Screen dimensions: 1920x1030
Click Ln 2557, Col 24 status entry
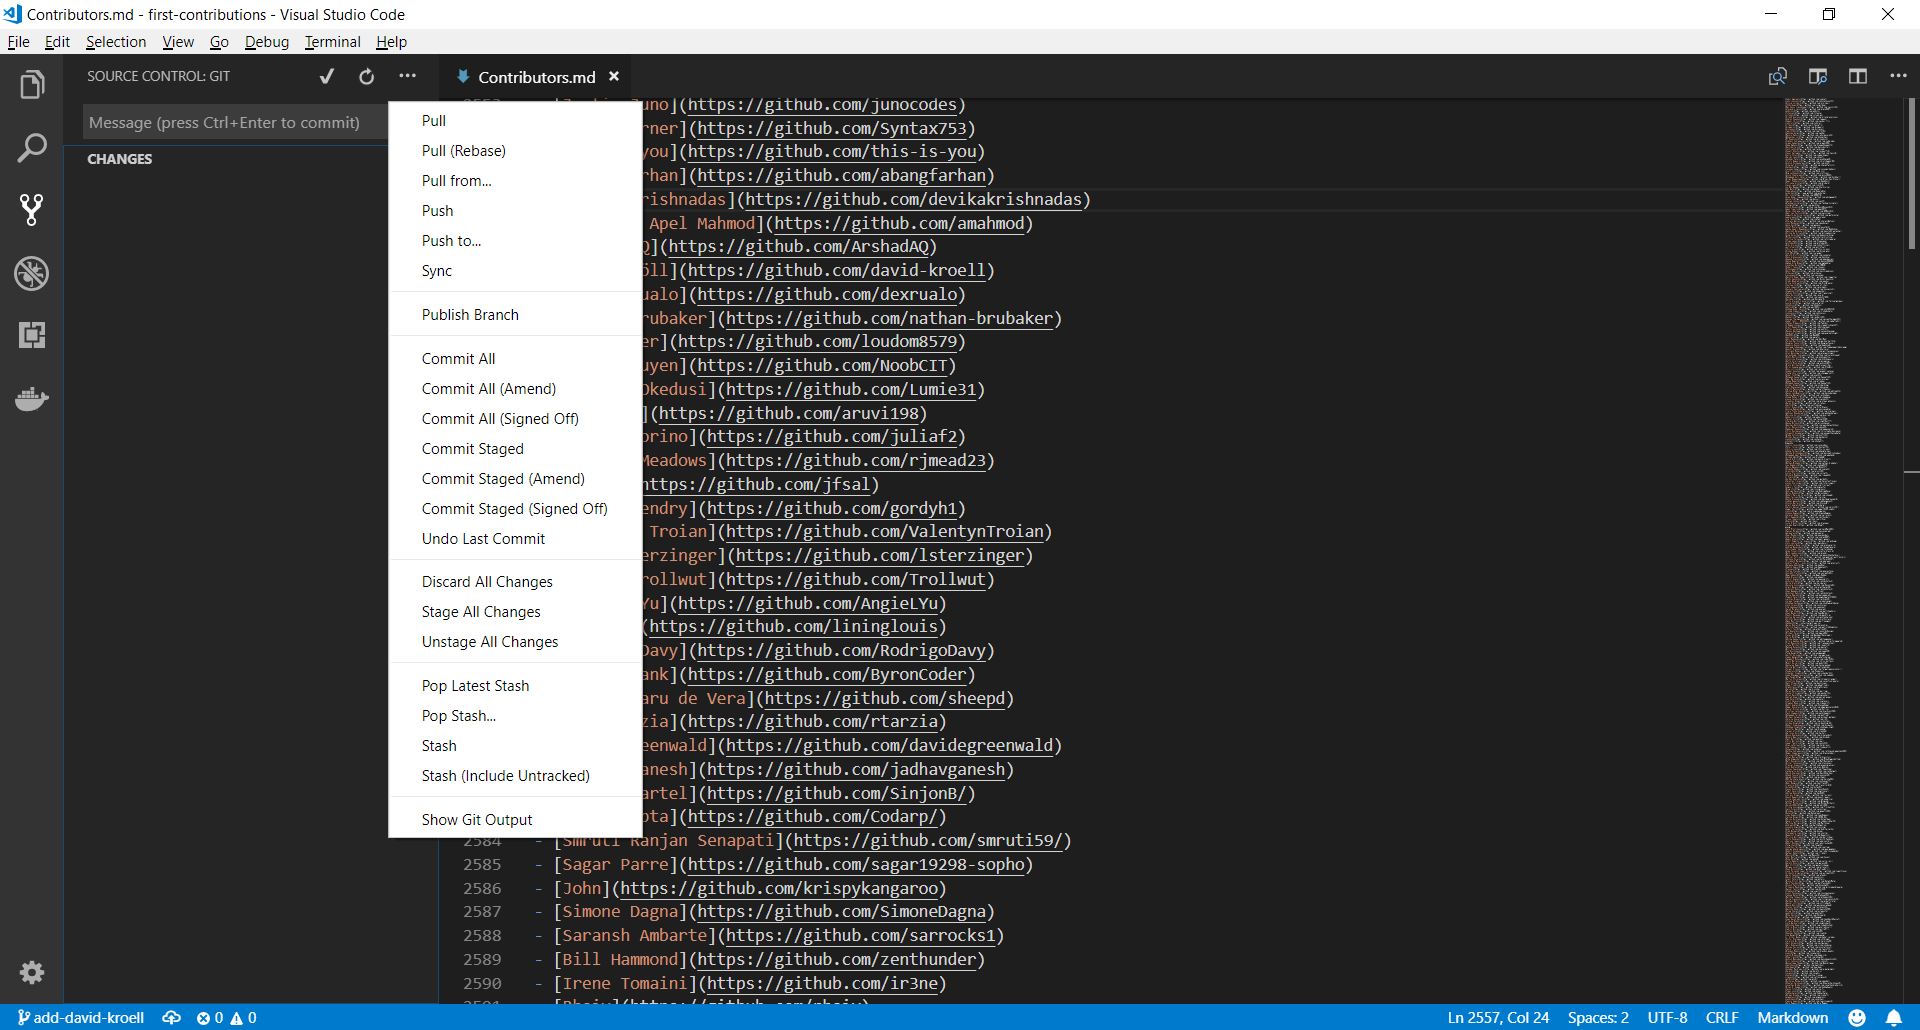tap(1498, 1017)
